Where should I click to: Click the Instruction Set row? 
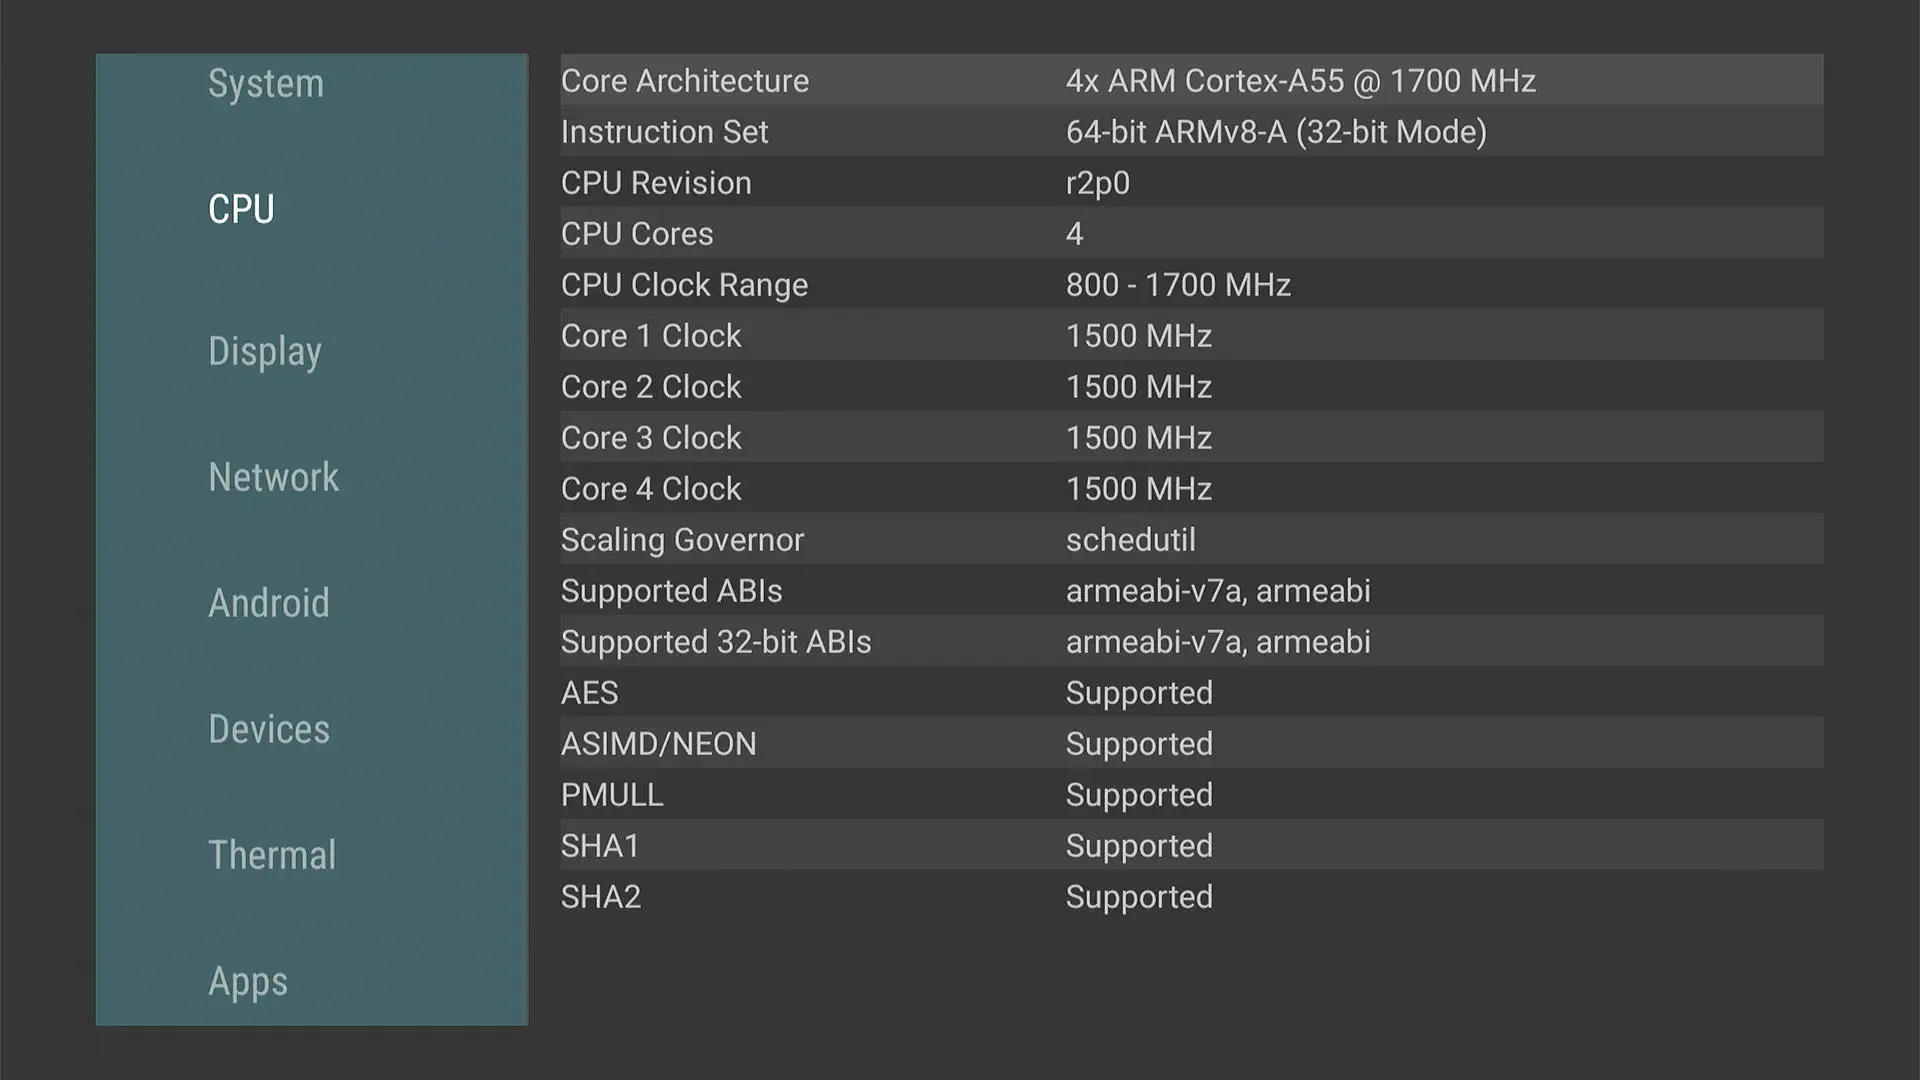pyautogui.click(x=1190, y=131)
